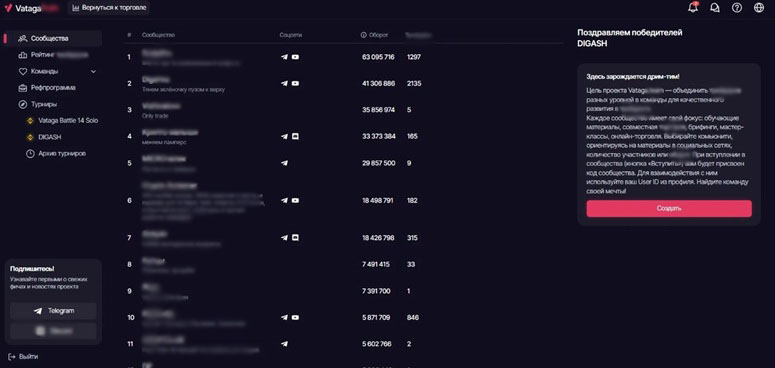Open YouTube icon for row 2 community
This screenshot has width=775, height=368.
(295, 83)
